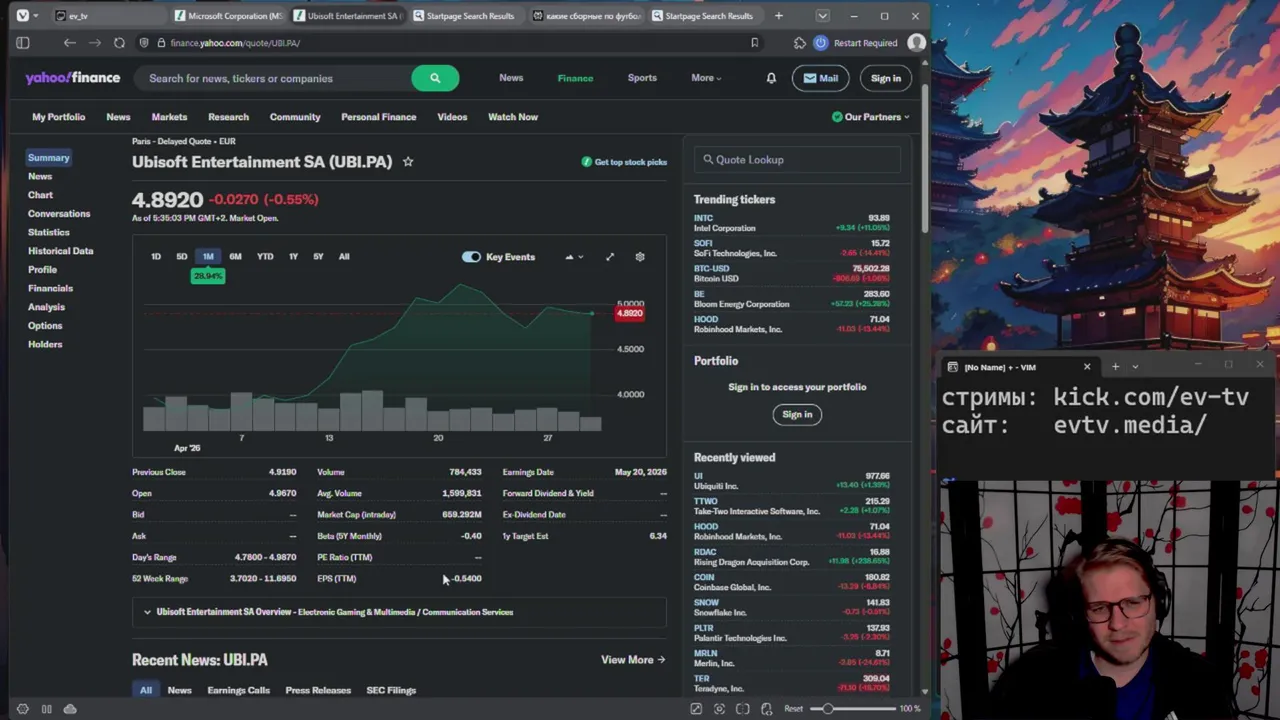Open notifications bell icon
Screen dimensions: 1280x720
tap(771, 78)
